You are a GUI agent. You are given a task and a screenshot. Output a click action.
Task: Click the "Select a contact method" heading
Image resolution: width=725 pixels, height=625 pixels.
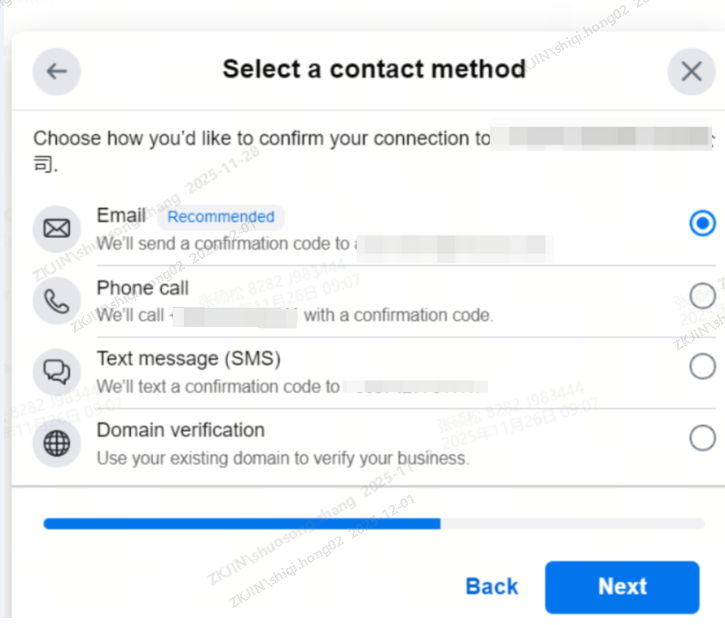[x=374, y=69]
